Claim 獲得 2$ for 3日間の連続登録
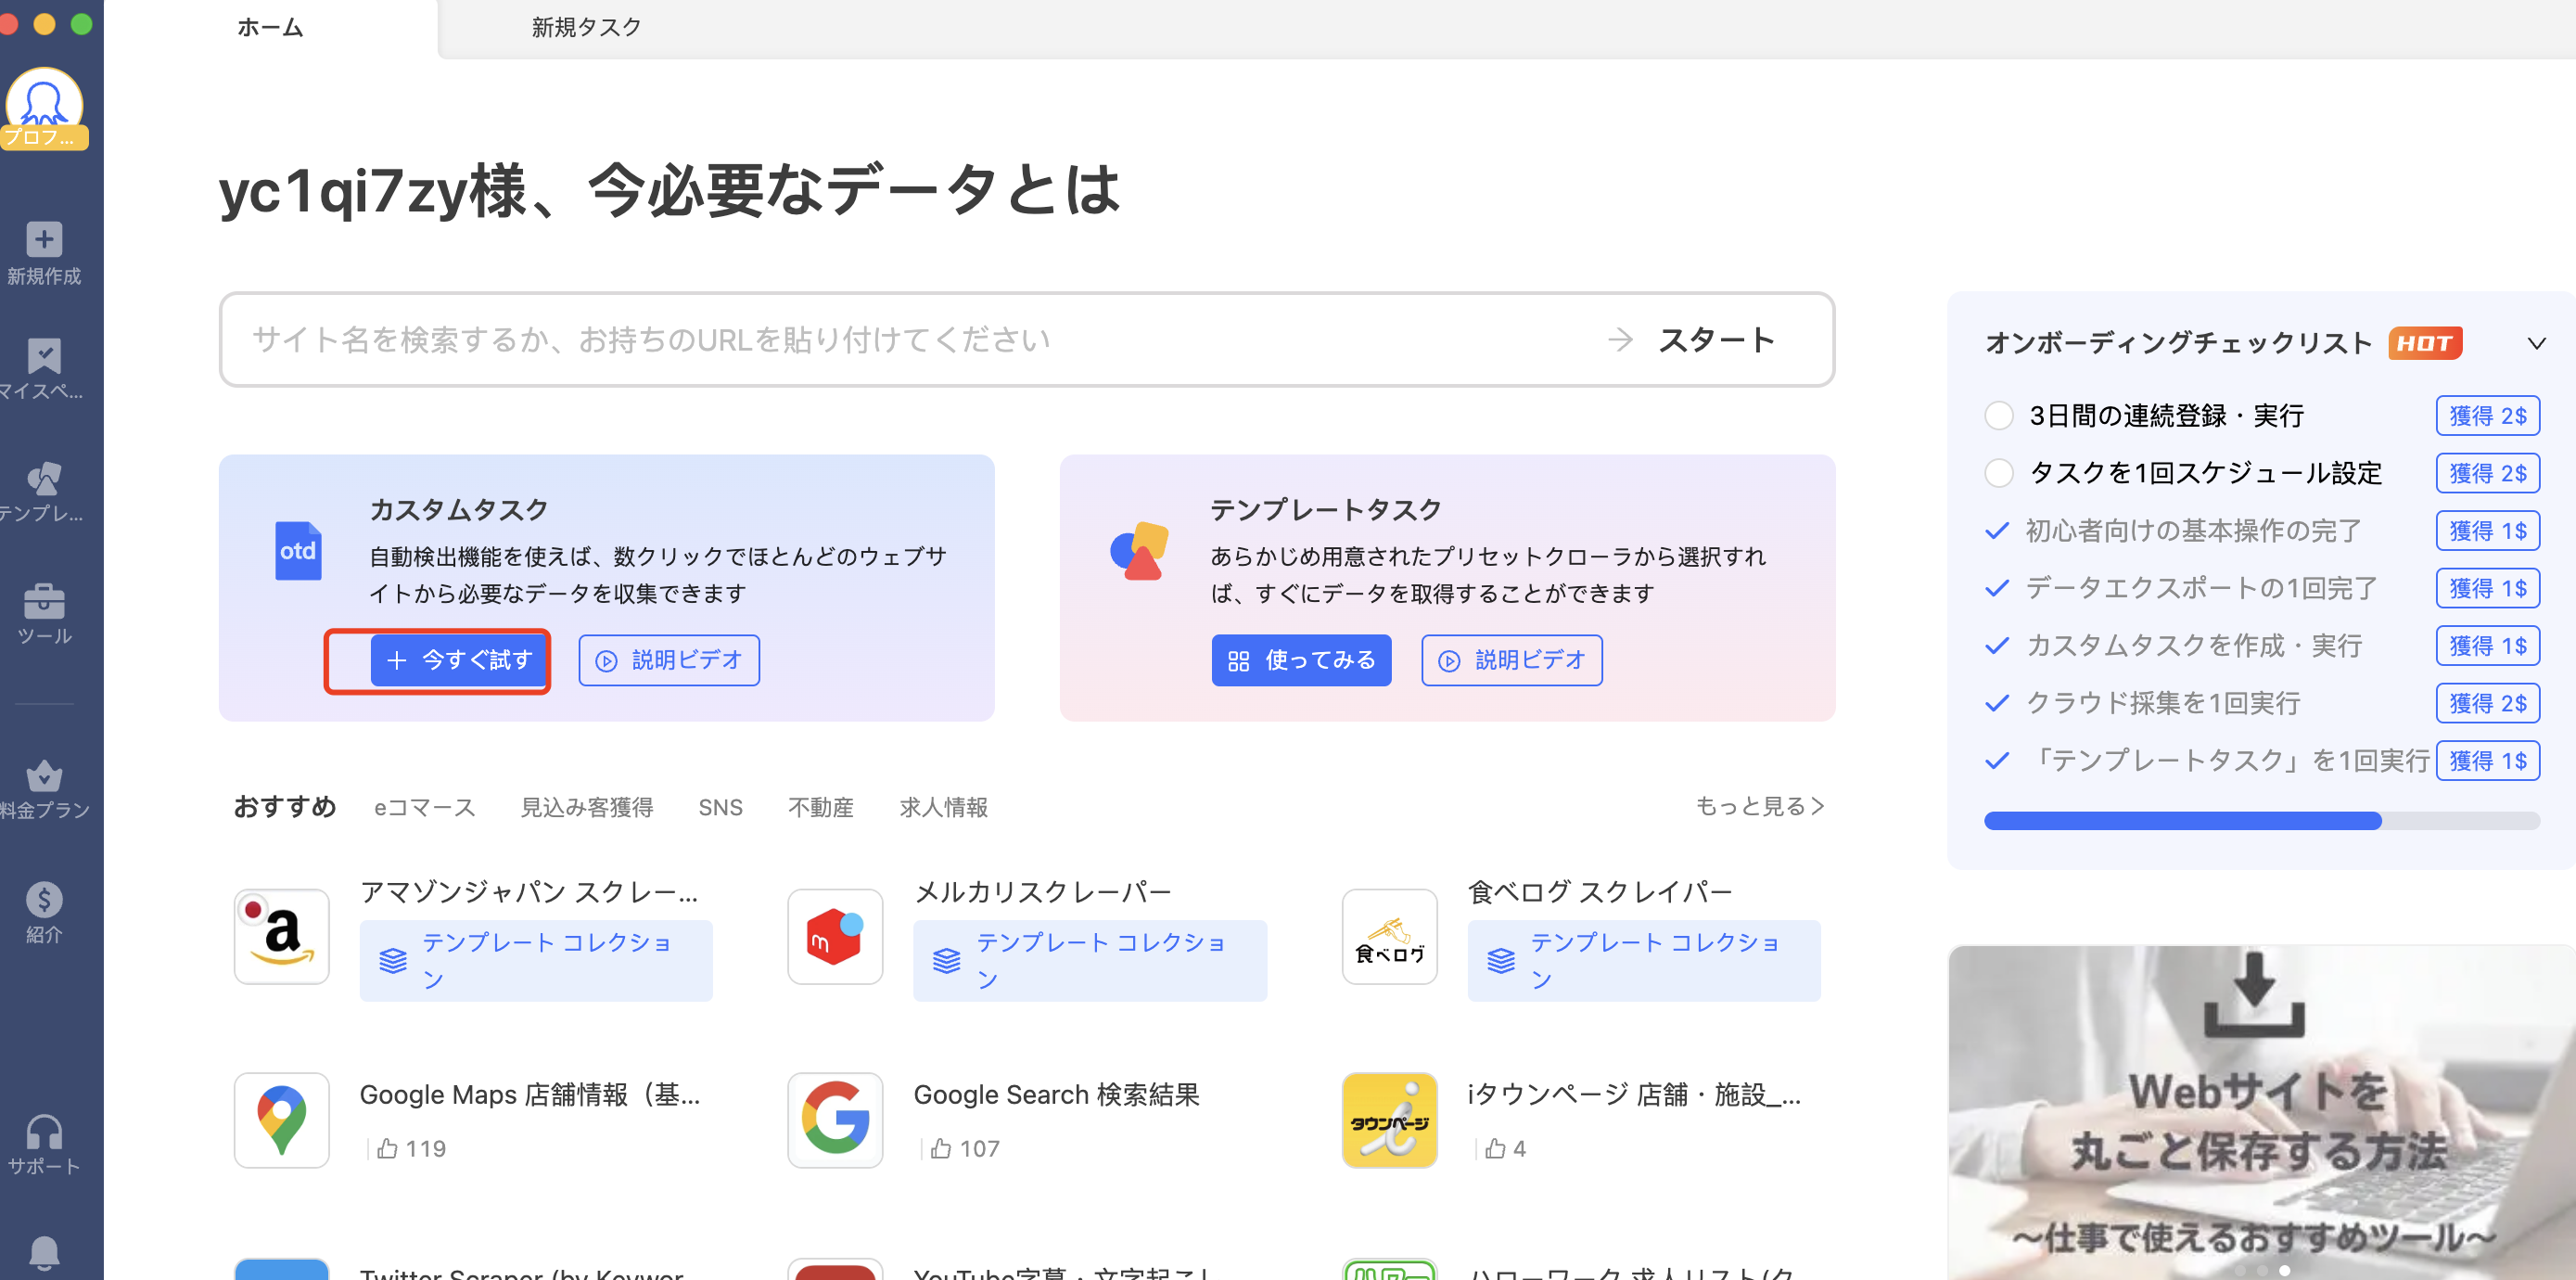 [2488, 415]
